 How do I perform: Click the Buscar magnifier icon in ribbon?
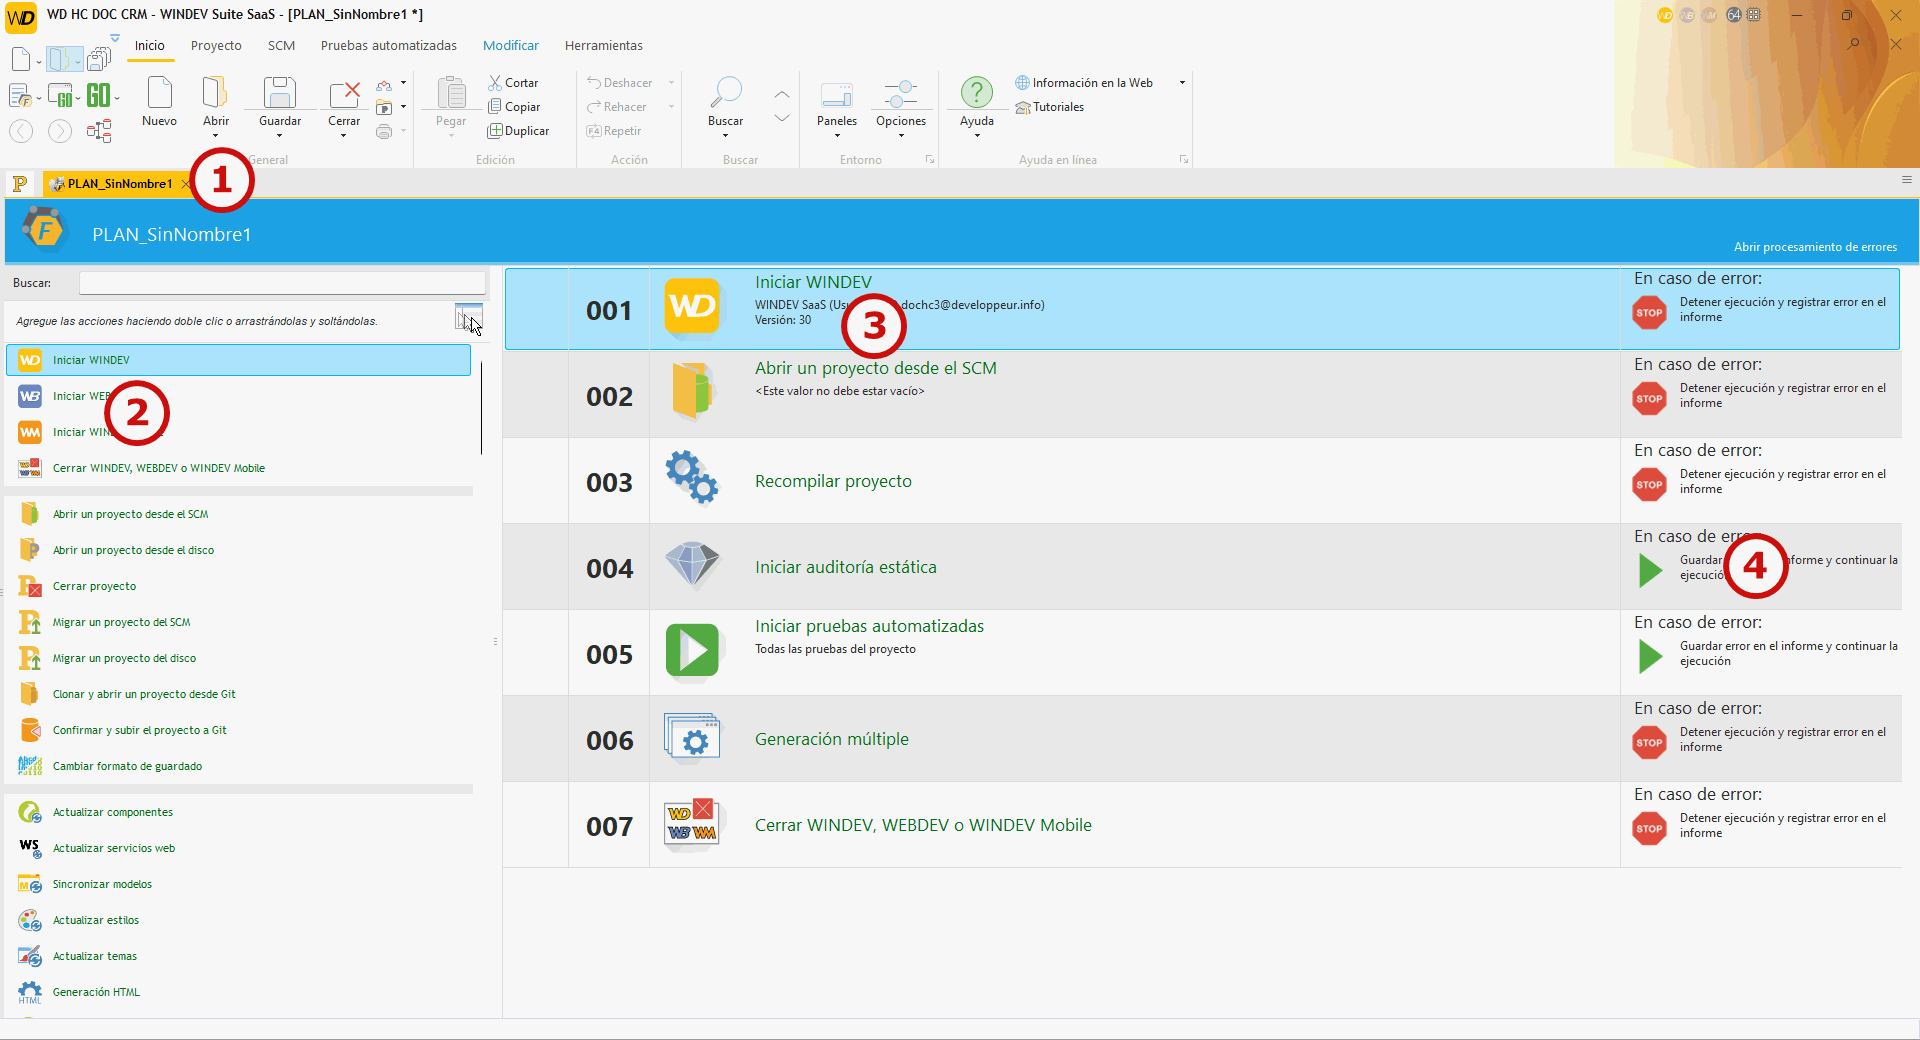coord(726,92)
